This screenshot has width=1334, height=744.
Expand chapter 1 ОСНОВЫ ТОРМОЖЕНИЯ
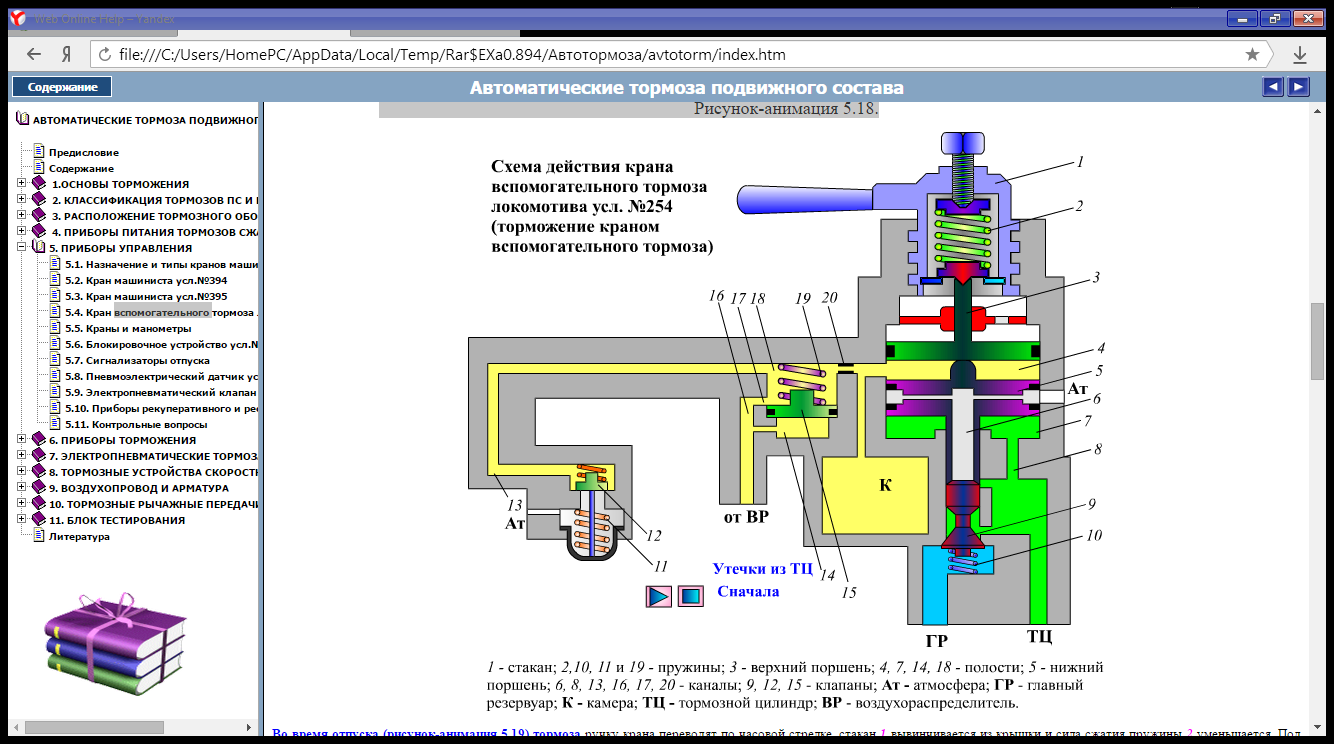[22, 184]
